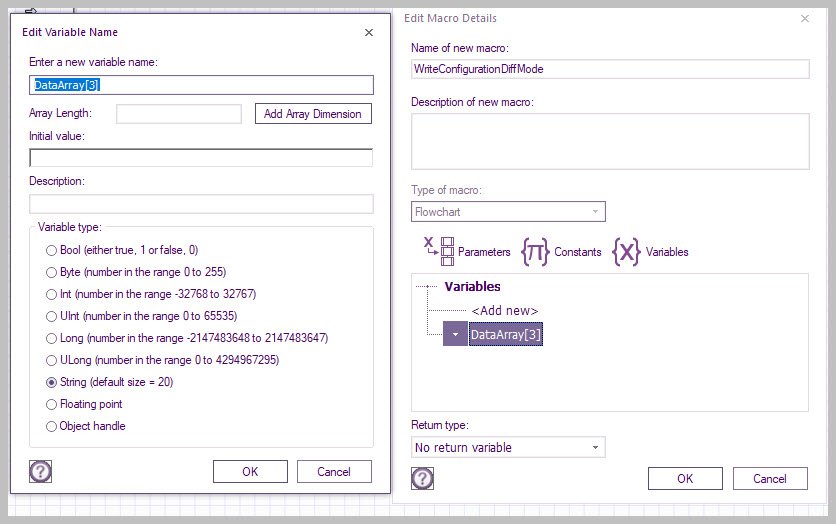Click the Array Length input field
The image size is (836, 524).
click(x=179, y=114)
